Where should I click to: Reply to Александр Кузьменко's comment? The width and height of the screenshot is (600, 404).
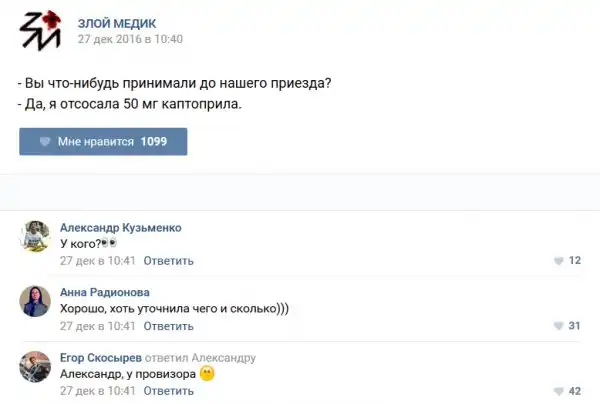168,261
